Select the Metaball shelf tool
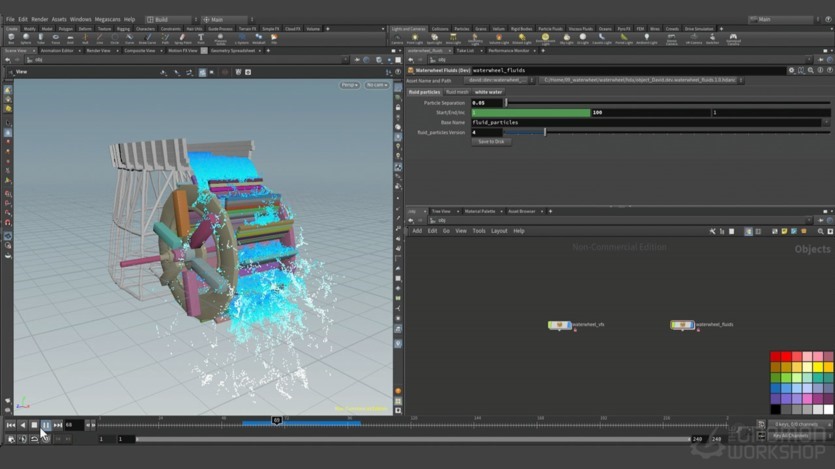The height and width of the screenshot is (469, 835). pyautogui.click(x=258, y=38)
